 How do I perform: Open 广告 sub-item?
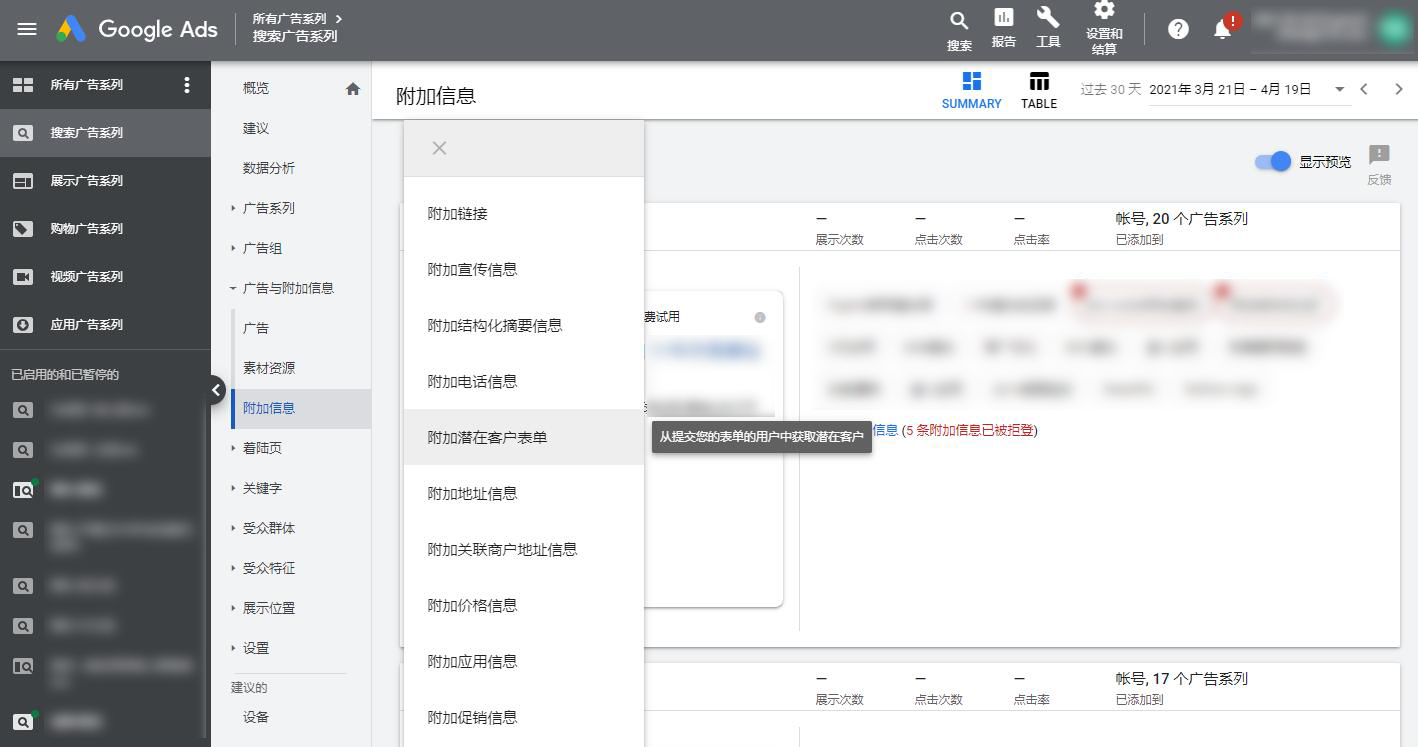pos(256,328)
